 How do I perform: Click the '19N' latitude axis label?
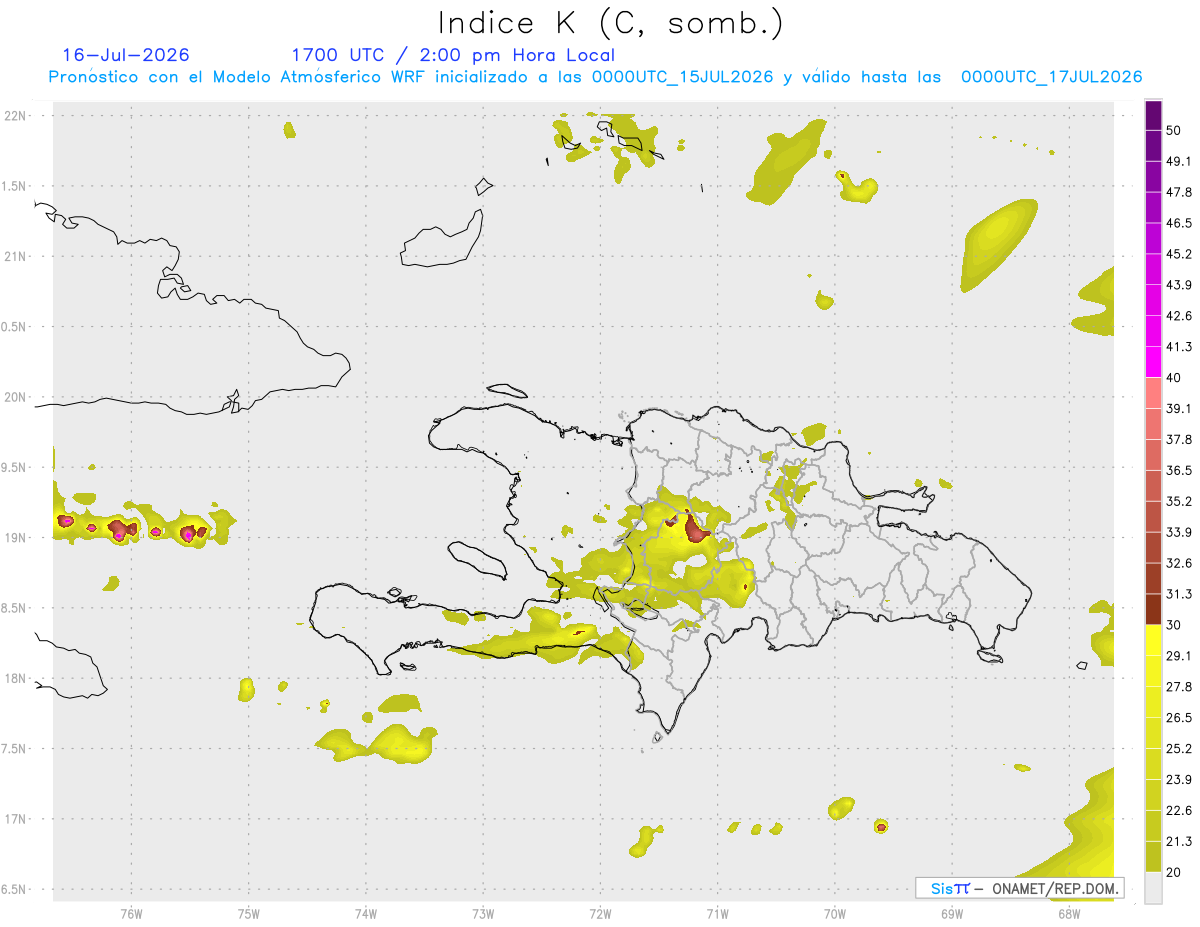pyautogui.click(x=15, y=538)
